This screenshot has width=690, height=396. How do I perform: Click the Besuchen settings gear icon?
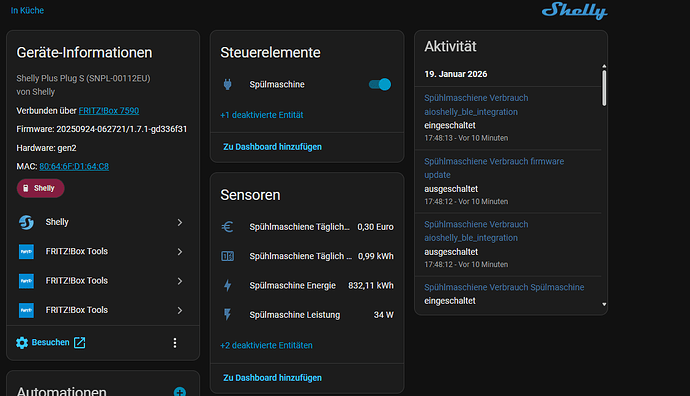22,343
